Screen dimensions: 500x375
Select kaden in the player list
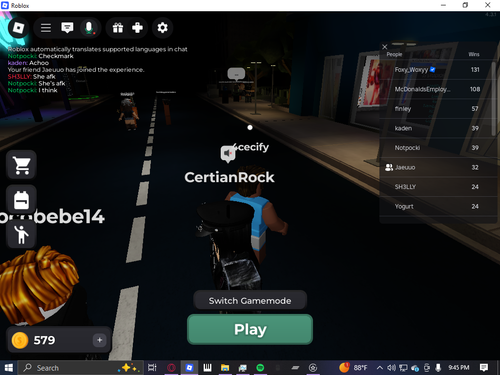pos(437,128)
